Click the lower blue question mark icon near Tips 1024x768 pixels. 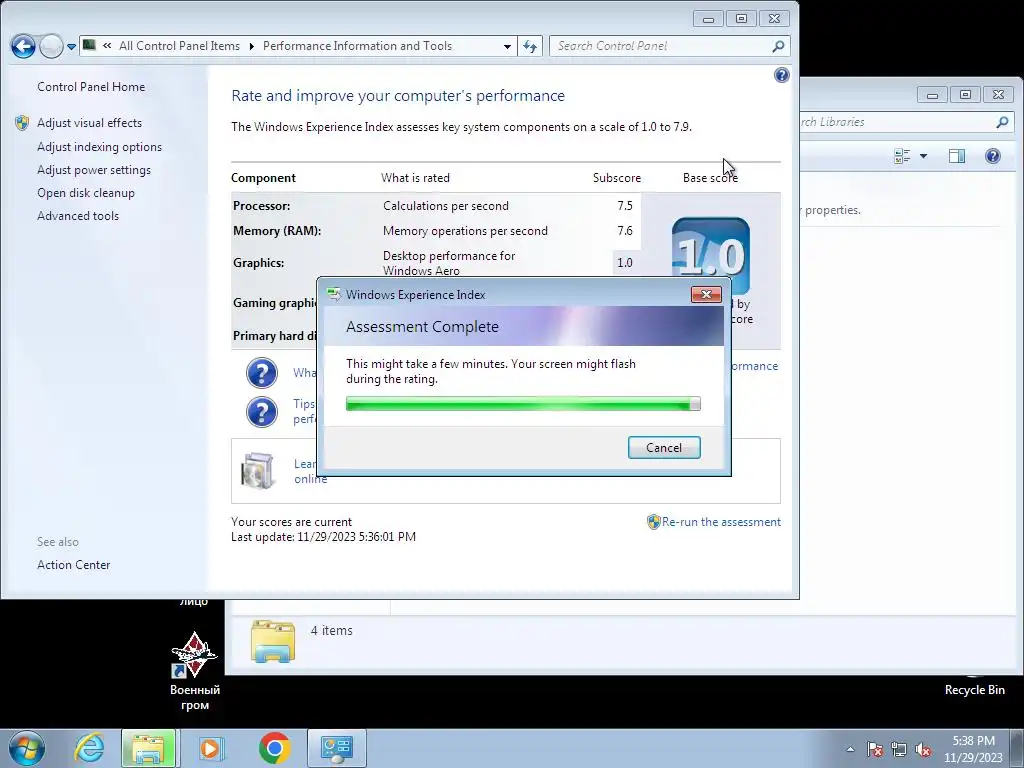(x=262, y=412)
